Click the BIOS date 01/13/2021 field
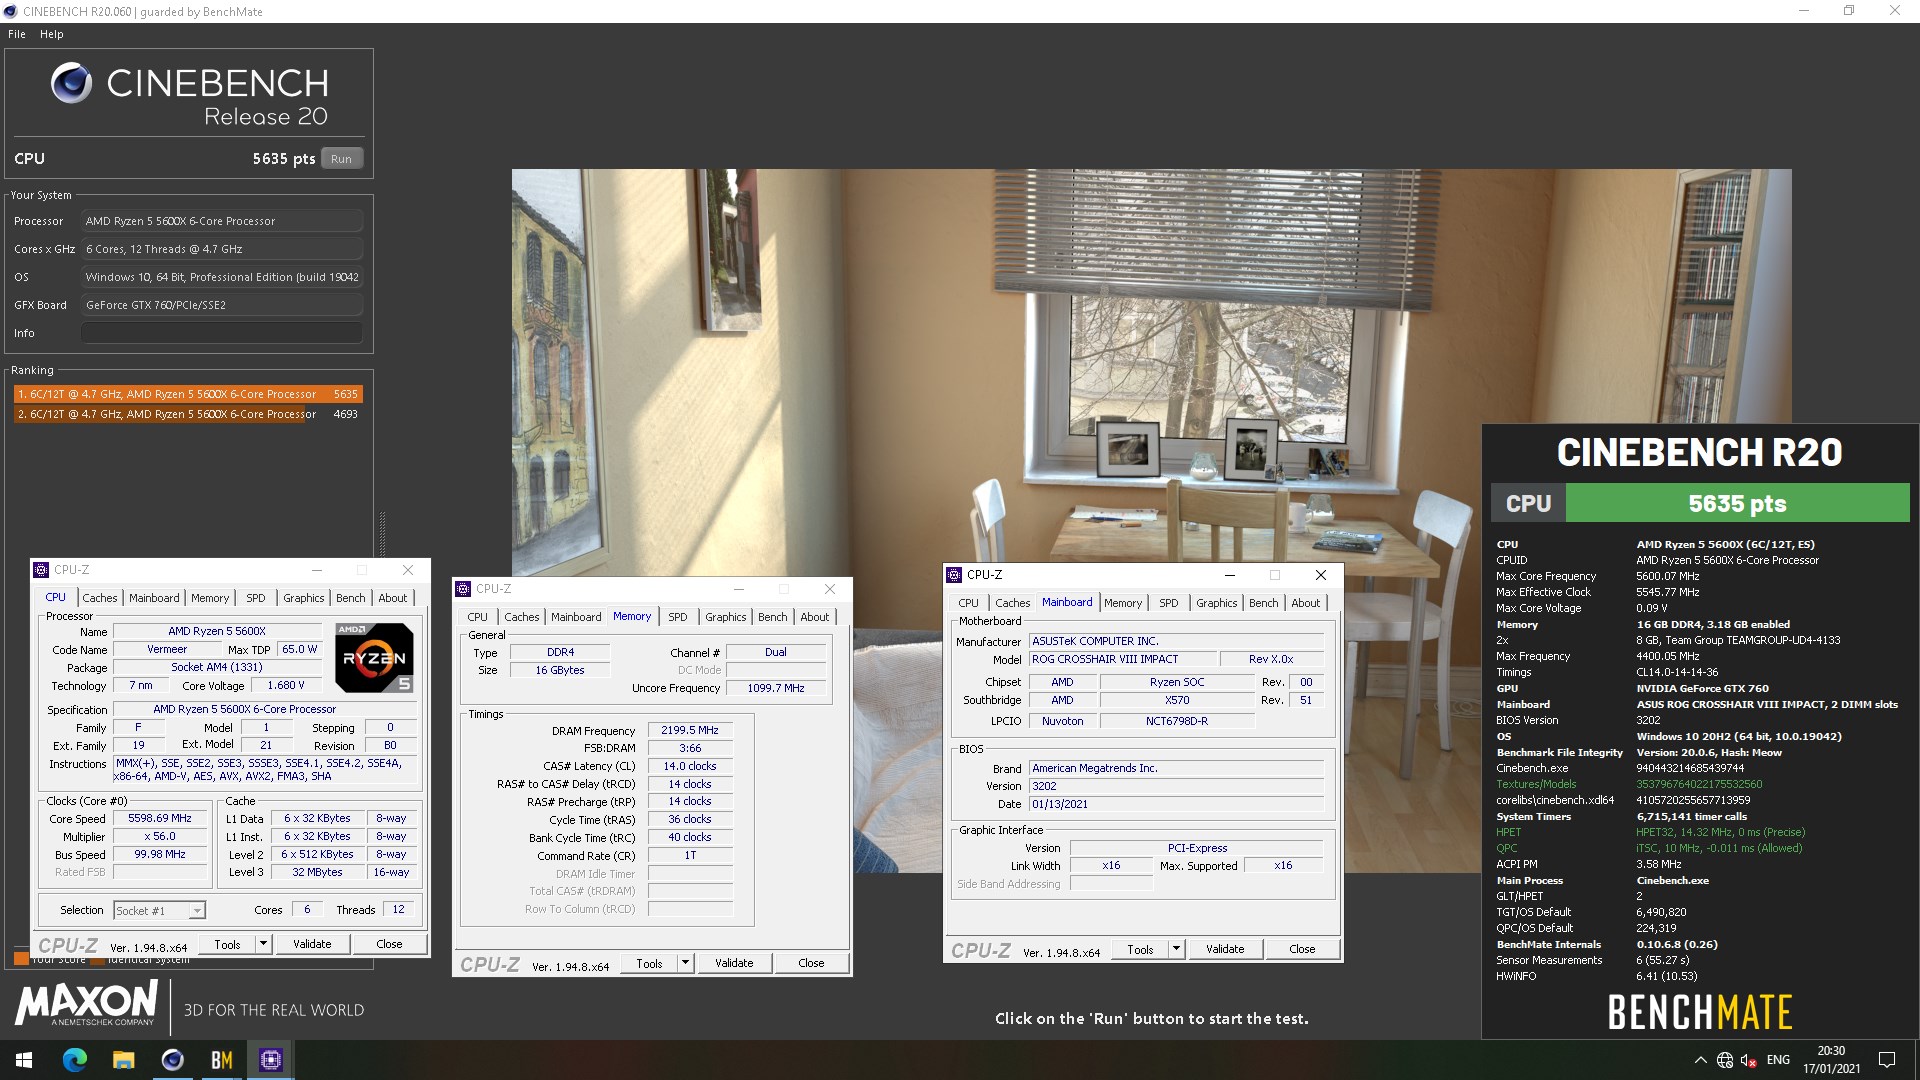 tap(1177, 804)
